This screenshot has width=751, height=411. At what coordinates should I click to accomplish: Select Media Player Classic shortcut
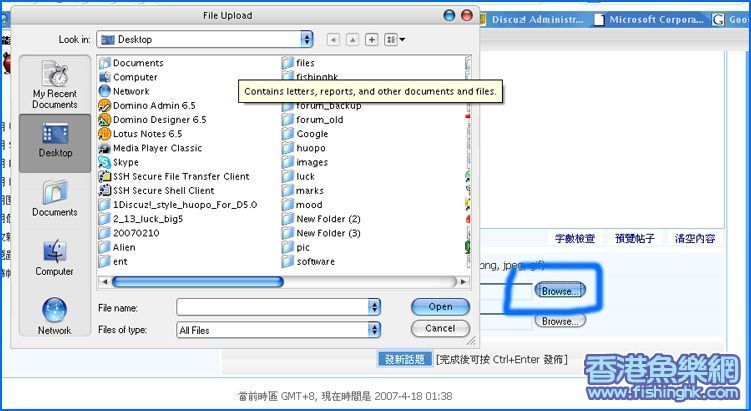click(x=150, y=148)
